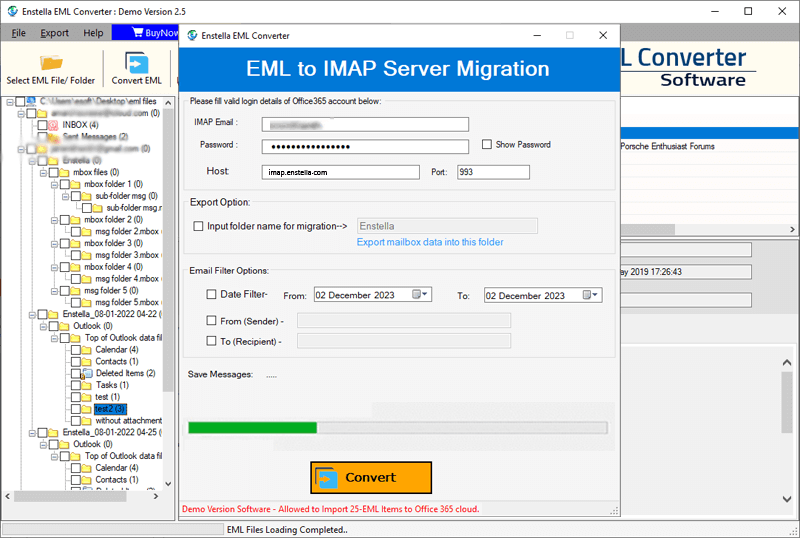Click the without attachment folder icon

pos(87,421)
